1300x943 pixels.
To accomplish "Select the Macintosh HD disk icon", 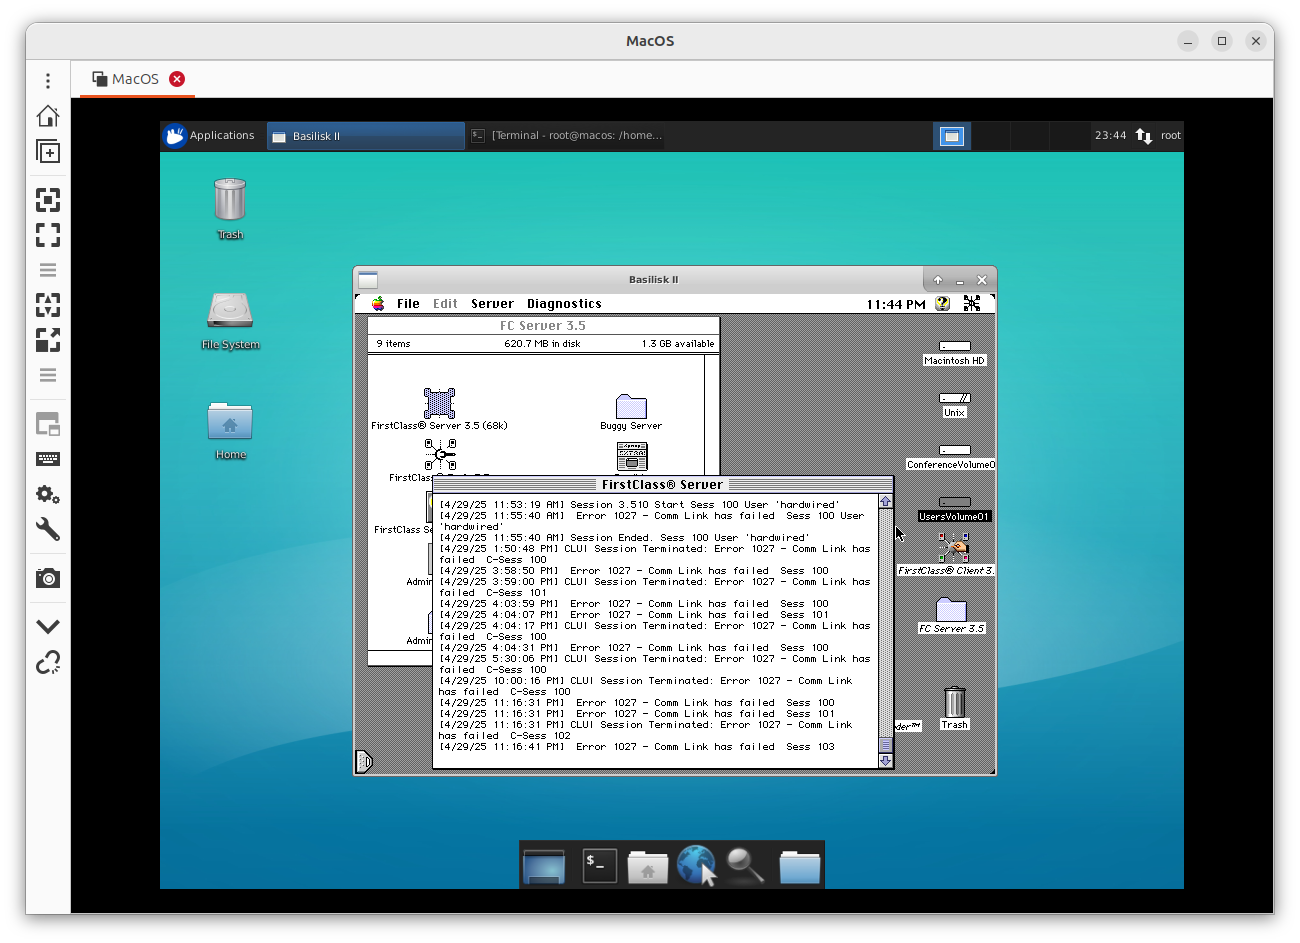I will click(x=954, y=347).
